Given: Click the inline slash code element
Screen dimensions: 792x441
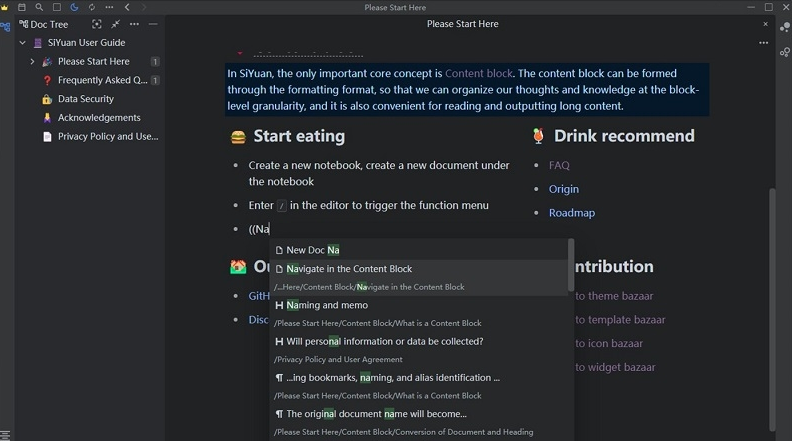Looking at the screenshot, I should (281, 206).
